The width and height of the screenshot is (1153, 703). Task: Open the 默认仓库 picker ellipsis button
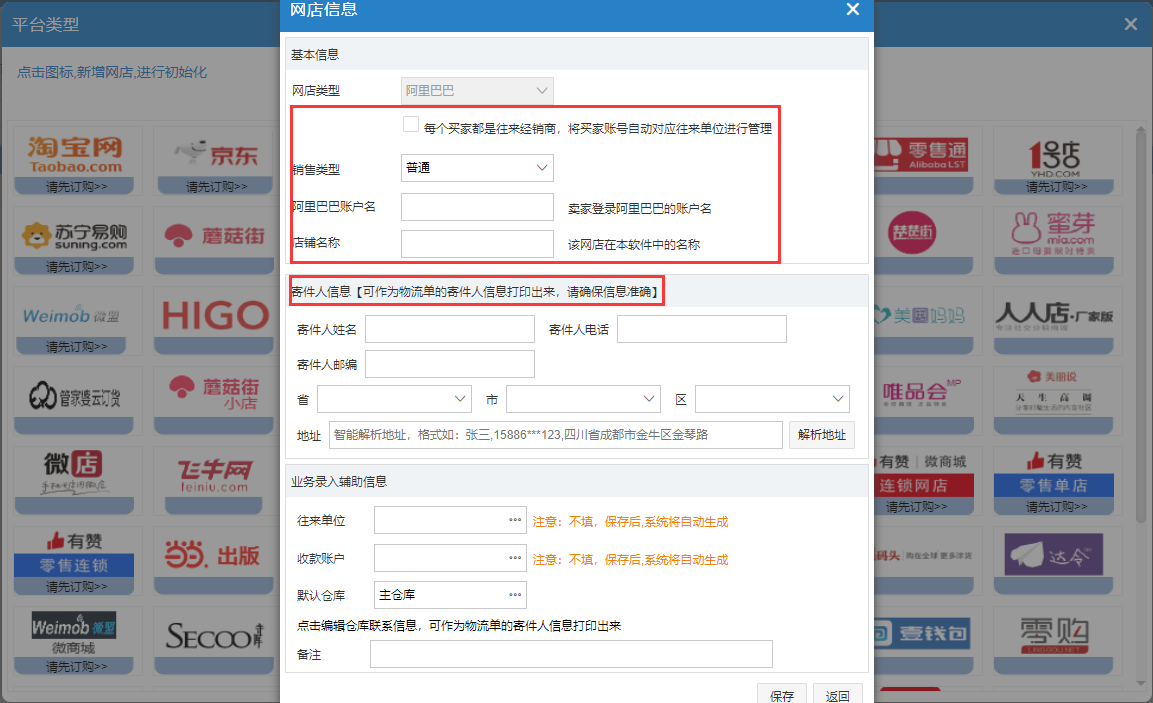515,595
